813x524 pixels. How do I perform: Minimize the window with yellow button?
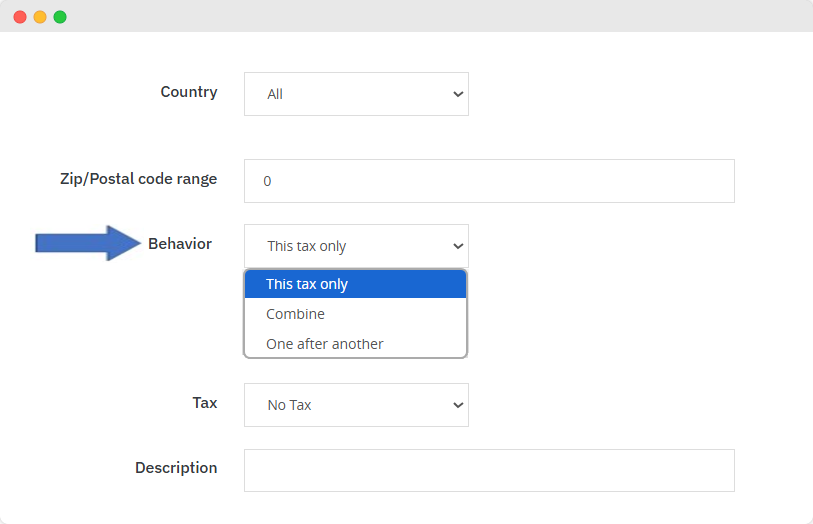coord(40,17)
